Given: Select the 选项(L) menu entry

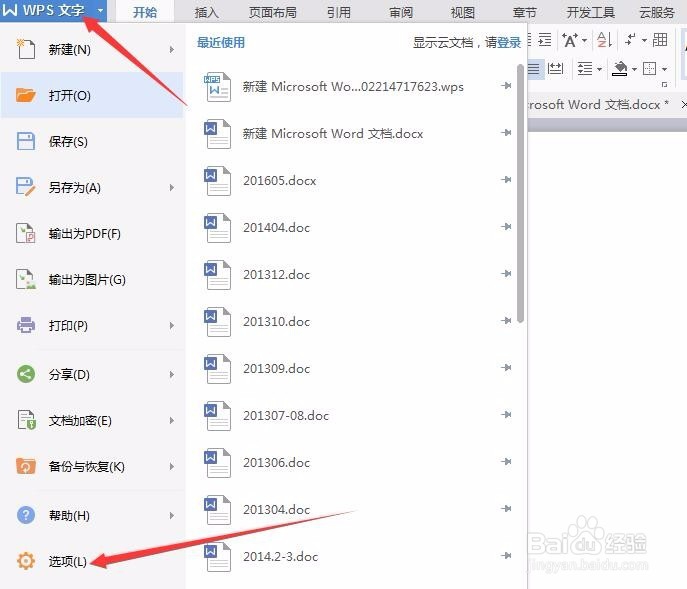Looking at the screenshot, I should 93,561.
